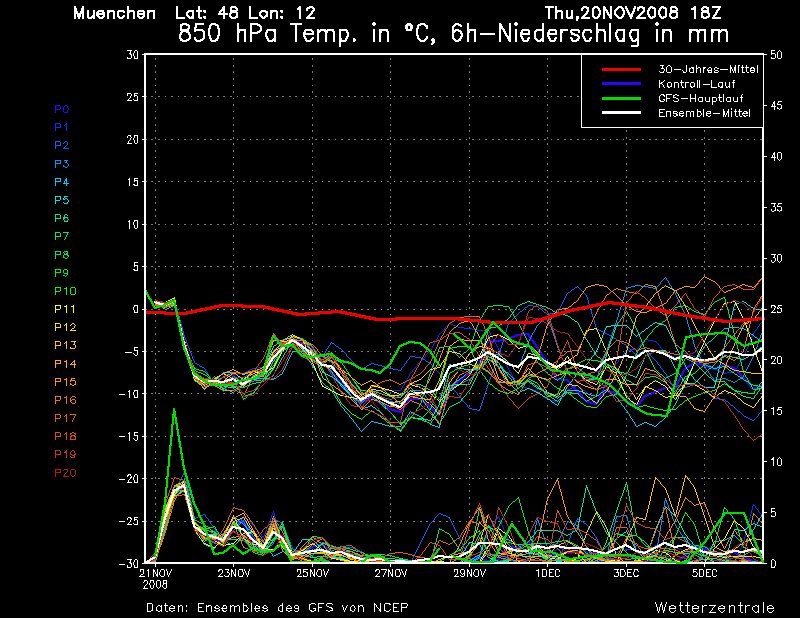Viewport: 800px width, 618px height.
Task: Click the orange P17 label
Action: pos(65,418)
